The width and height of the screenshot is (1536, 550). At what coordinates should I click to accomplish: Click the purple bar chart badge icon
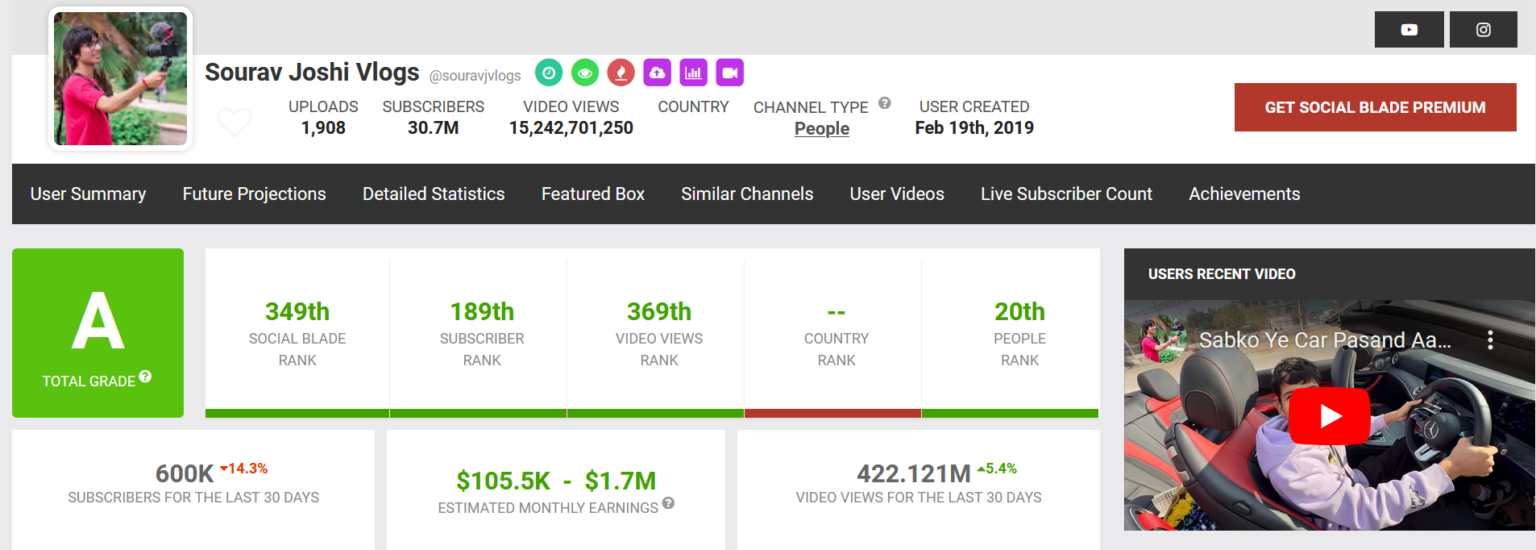pos(693,72)
